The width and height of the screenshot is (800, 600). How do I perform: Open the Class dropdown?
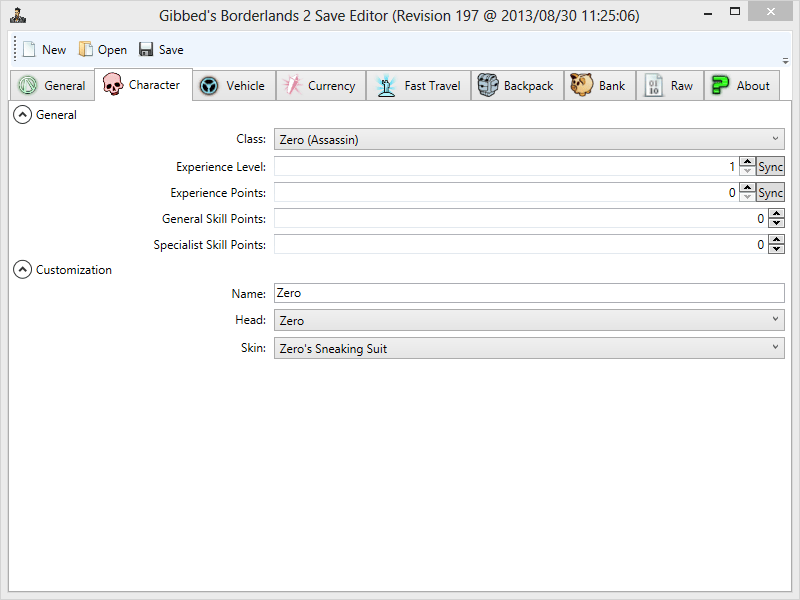tap(528, 140)
